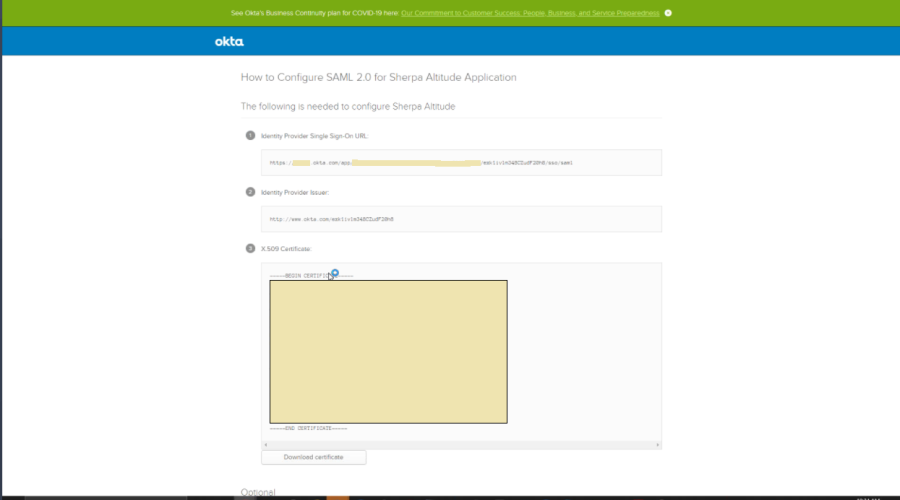The width and height of the screenshot is (900, 500).
Task: Select the Single Sign-On URL text box
Action: coord(461,162)
